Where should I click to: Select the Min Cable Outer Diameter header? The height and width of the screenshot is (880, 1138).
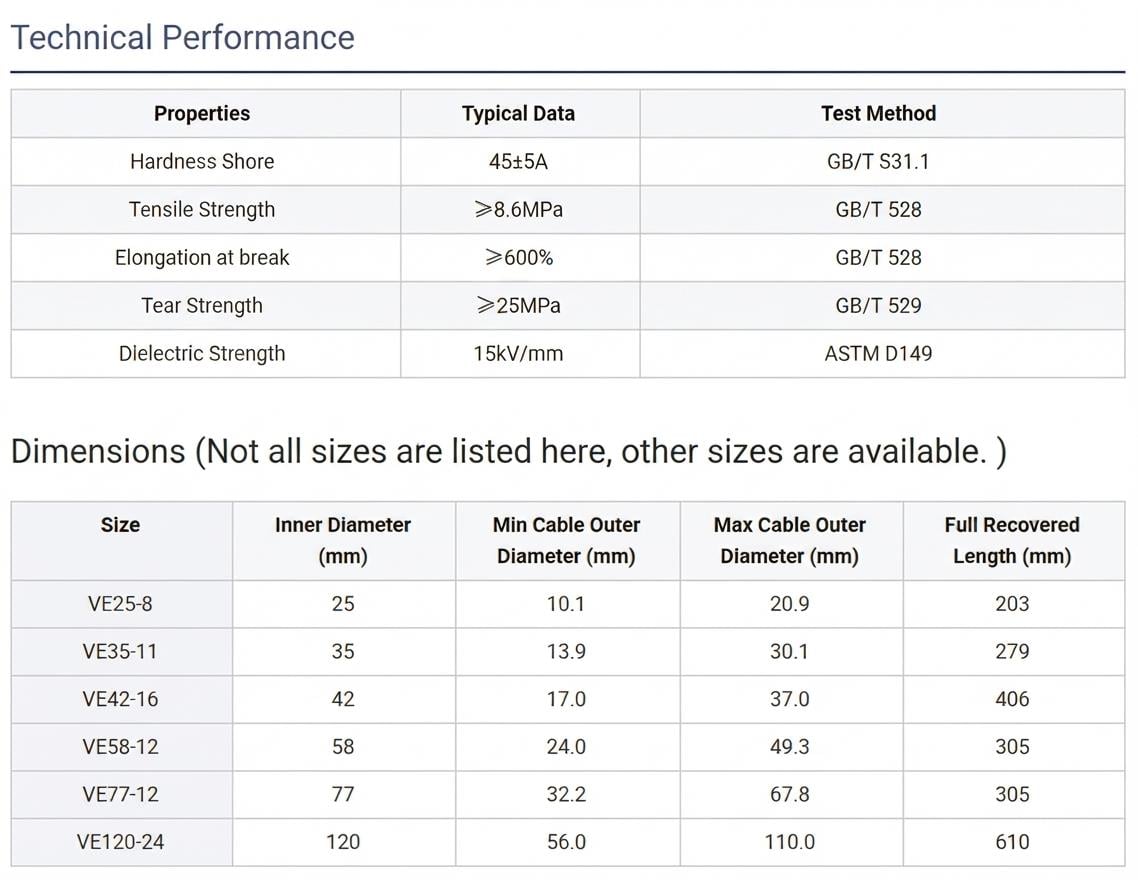coord(566,540)
